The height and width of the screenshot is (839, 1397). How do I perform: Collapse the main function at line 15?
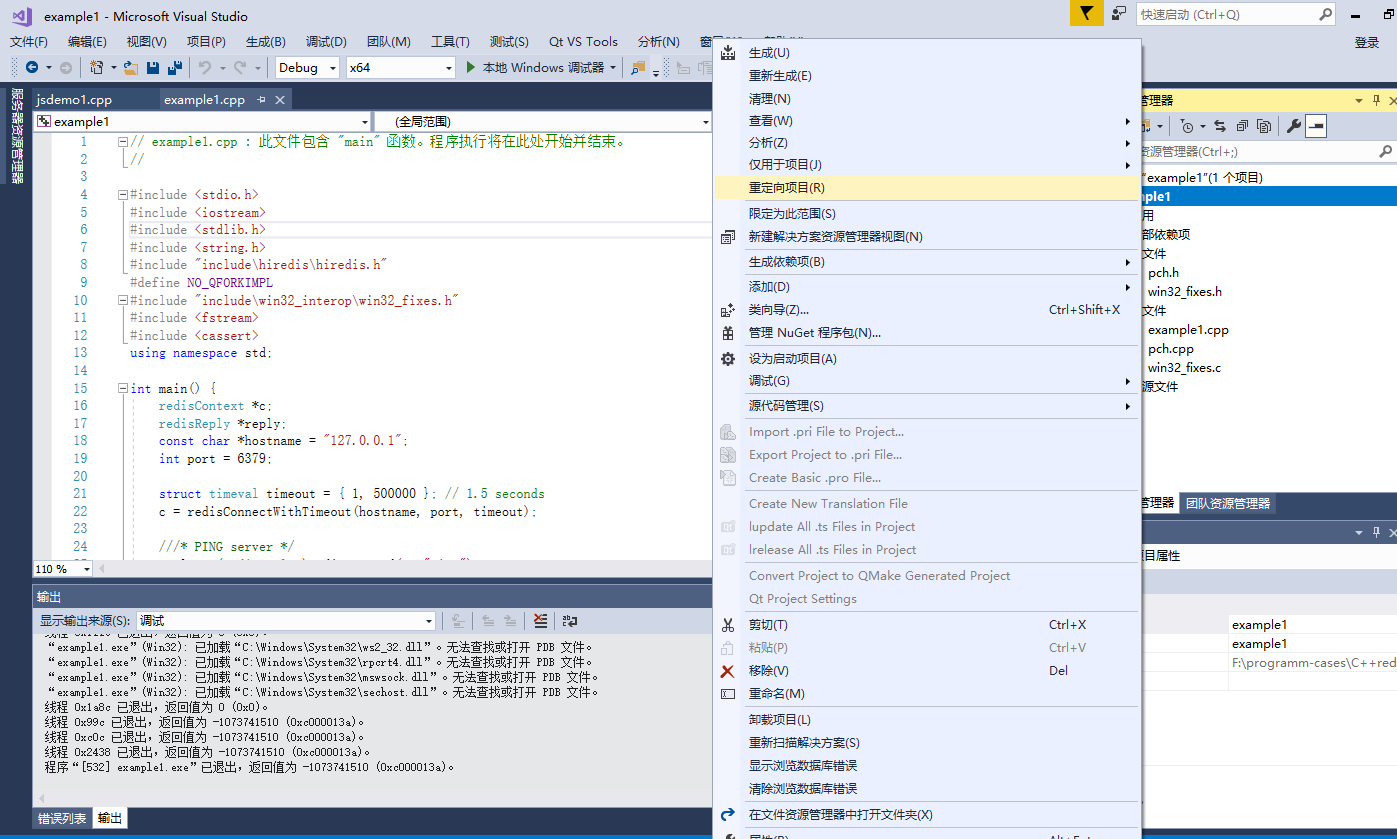(x=122, y=387)
